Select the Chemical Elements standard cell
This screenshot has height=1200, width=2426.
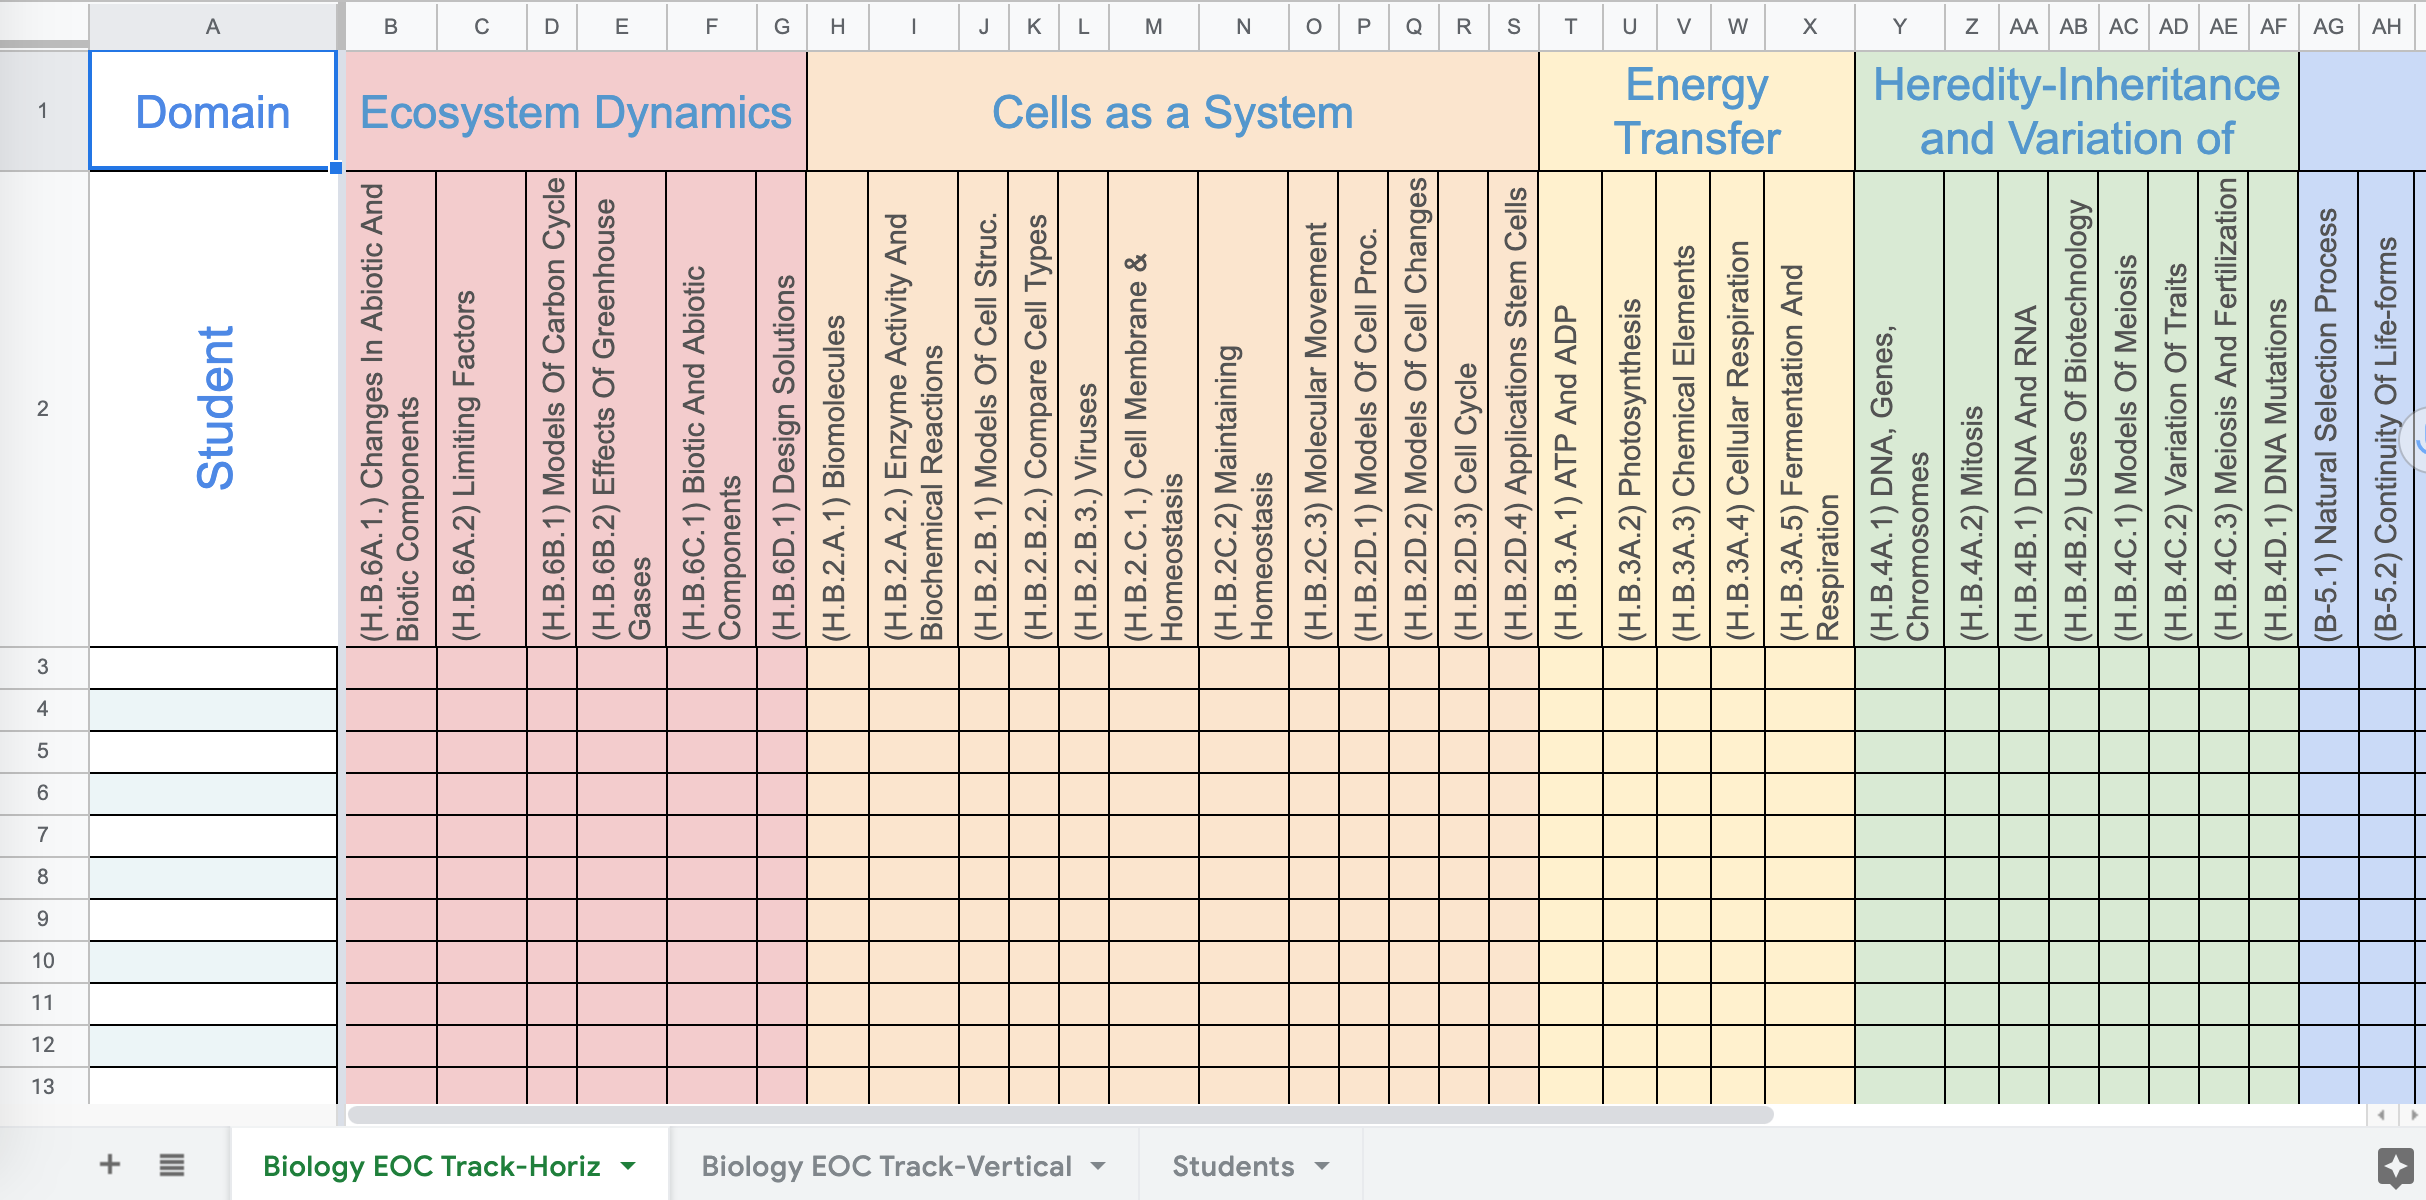point(1683,408)
